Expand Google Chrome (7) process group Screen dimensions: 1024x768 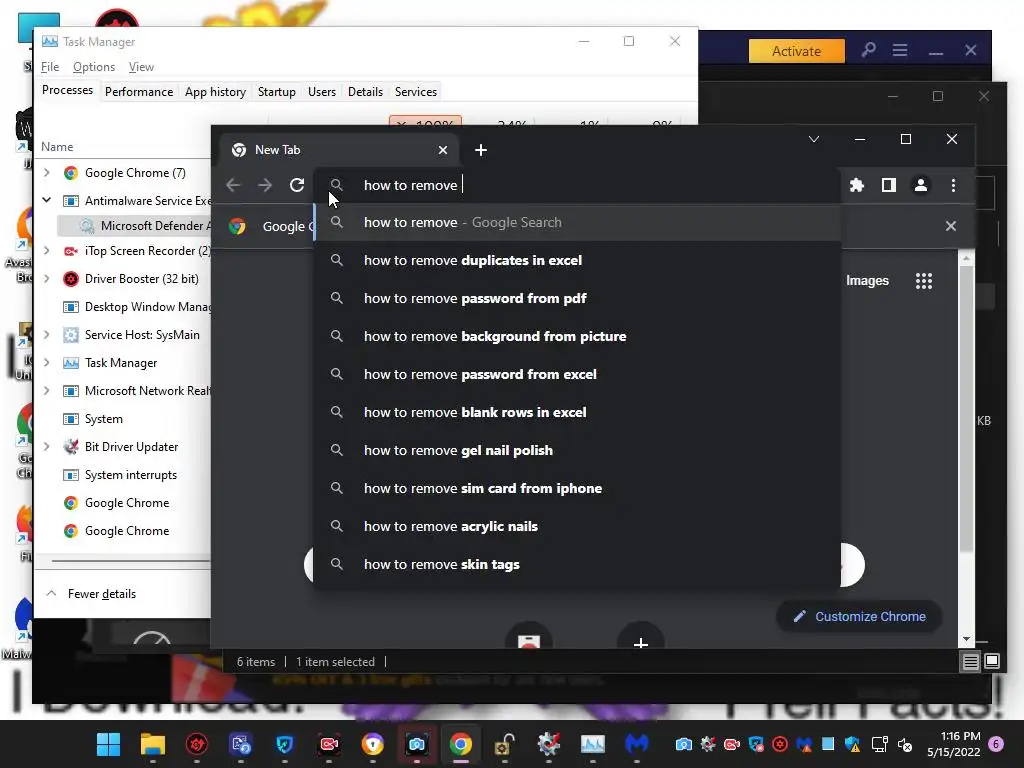46,172
